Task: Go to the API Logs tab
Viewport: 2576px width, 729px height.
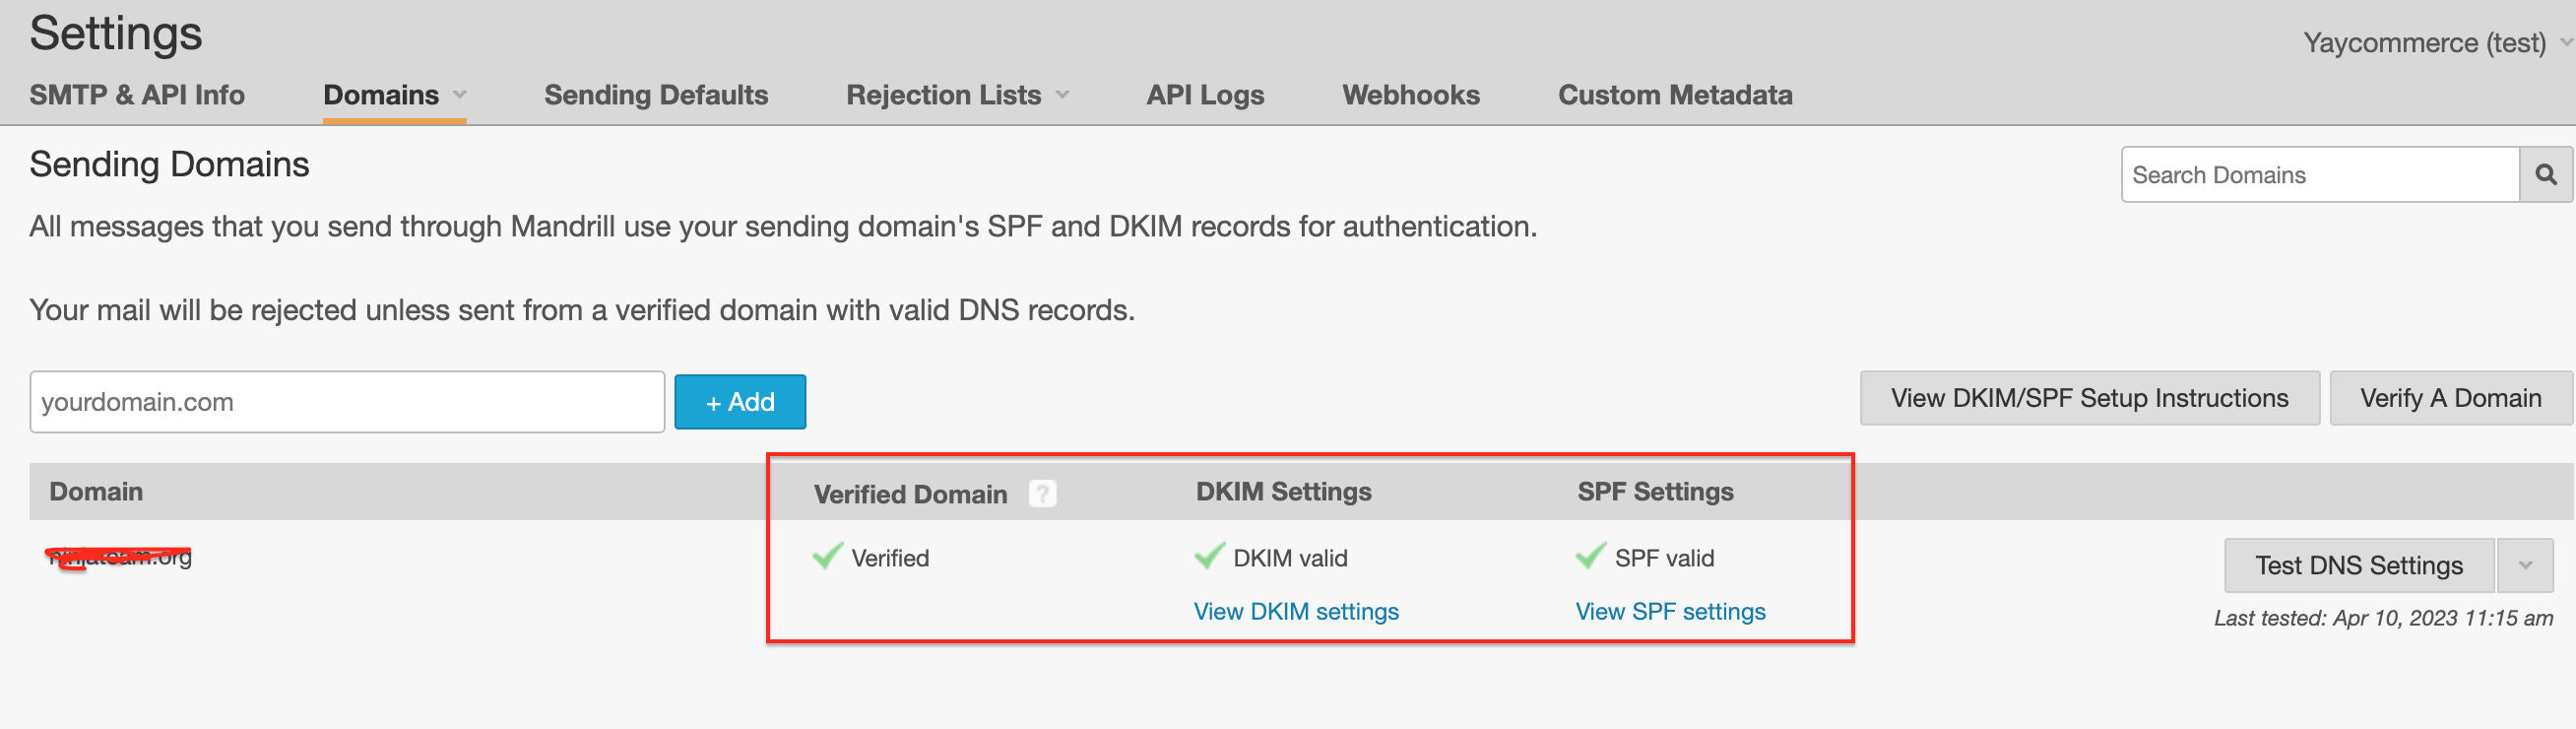Action: (1205, 95)
